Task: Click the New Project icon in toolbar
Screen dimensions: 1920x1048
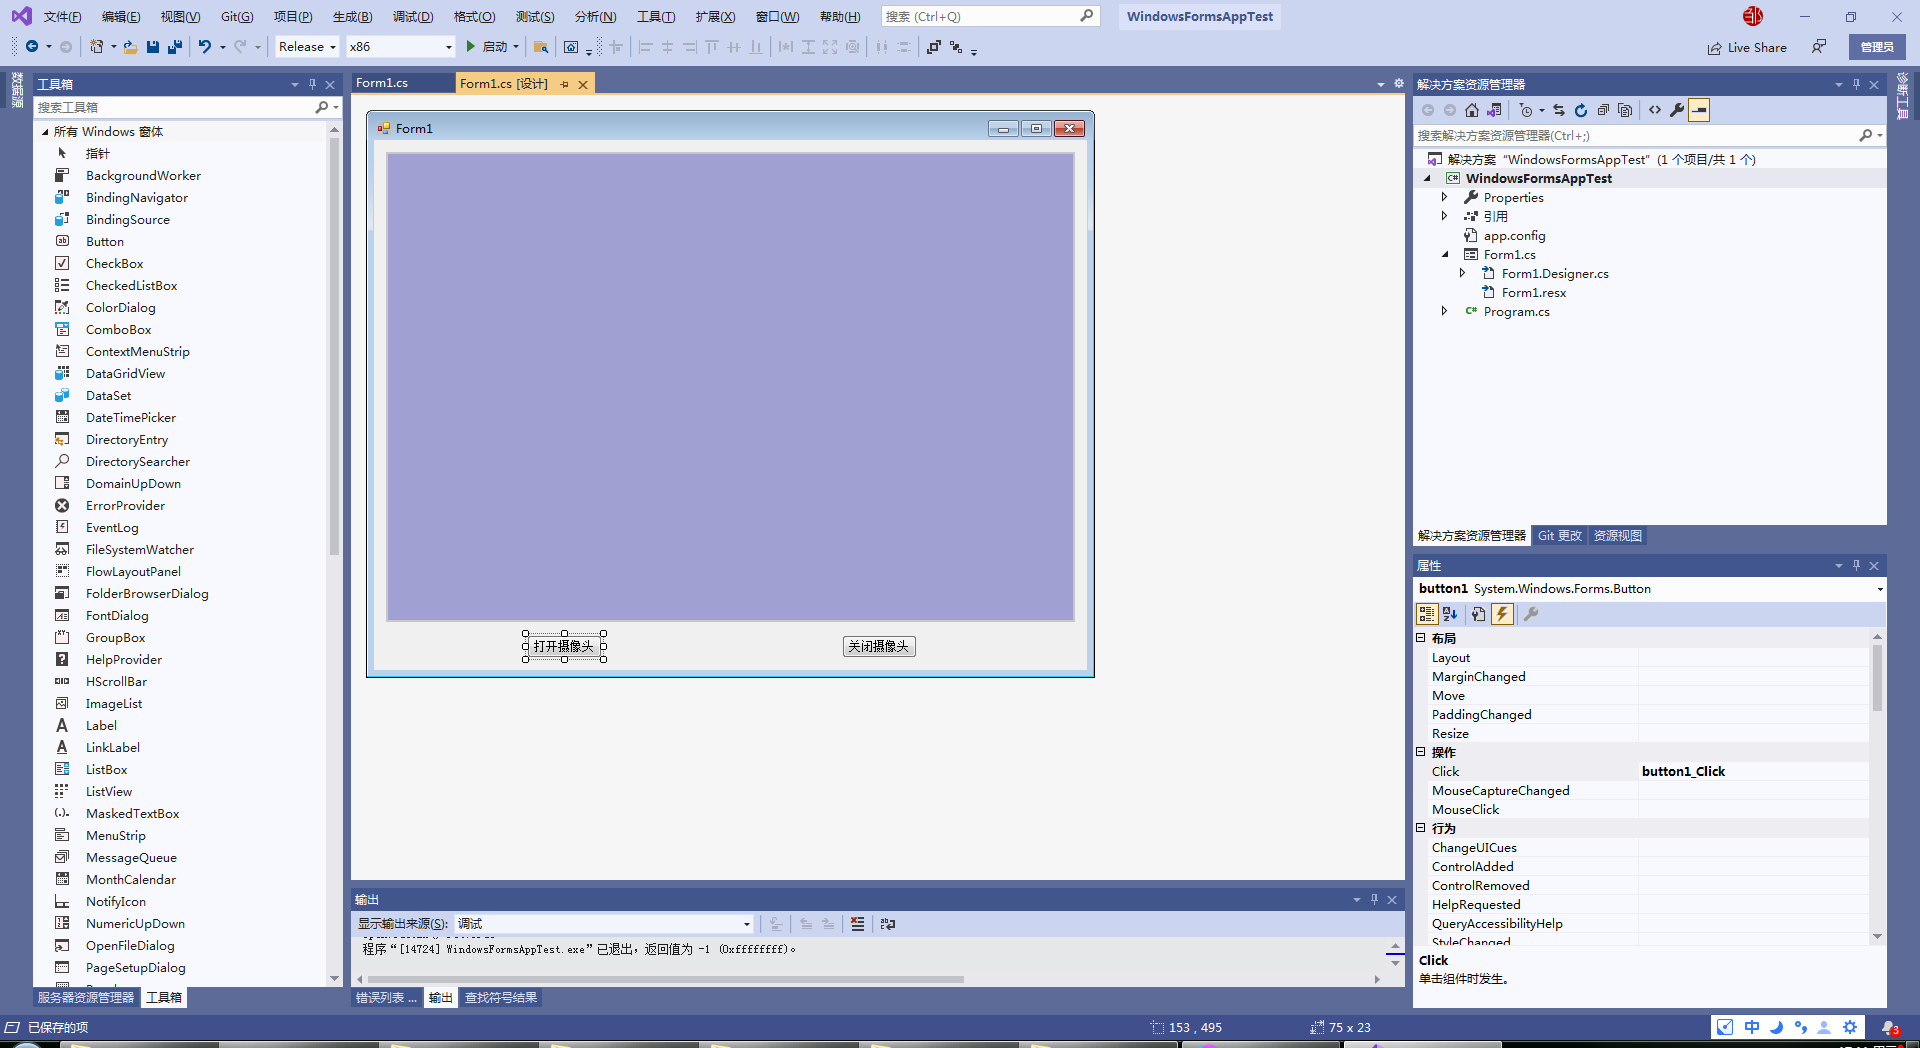Action: [x=96, y=47]
